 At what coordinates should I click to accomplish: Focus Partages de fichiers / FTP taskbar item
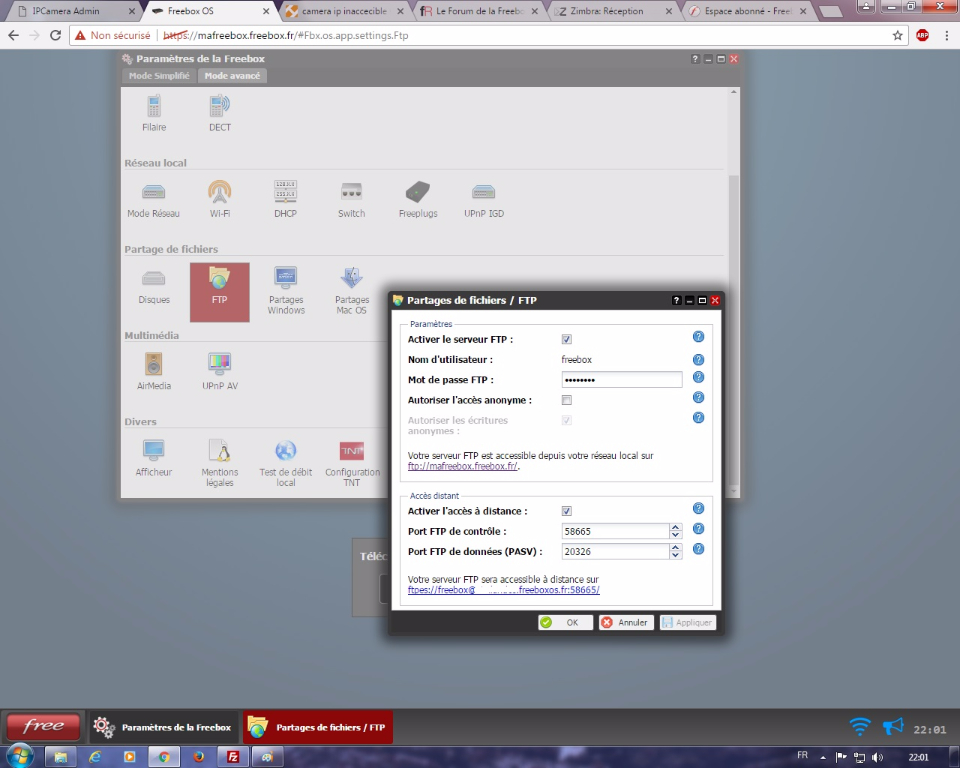318,727
